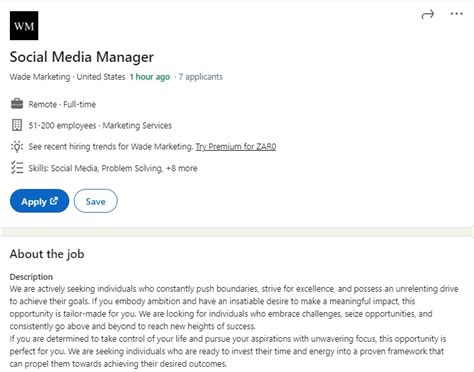Screen dimensions: 474x372
Task: Click the '1 hour ago' posting time
Action: point(150,77)
